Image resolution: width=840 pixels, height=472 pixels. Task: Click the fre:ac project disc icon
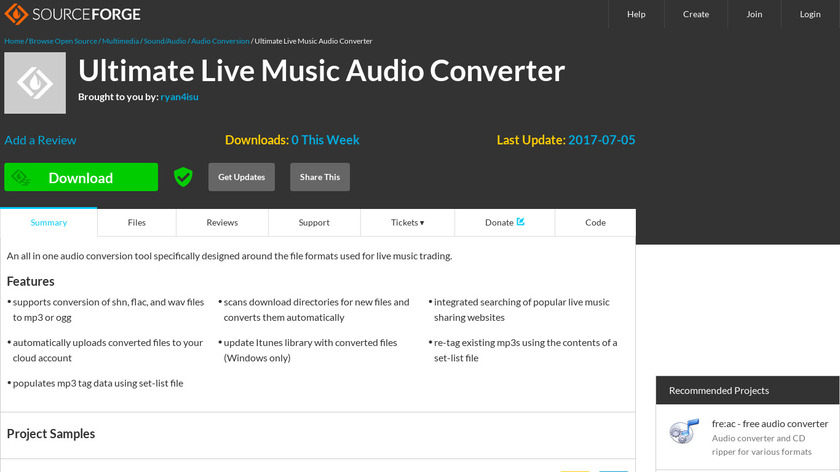coord(684,431)
